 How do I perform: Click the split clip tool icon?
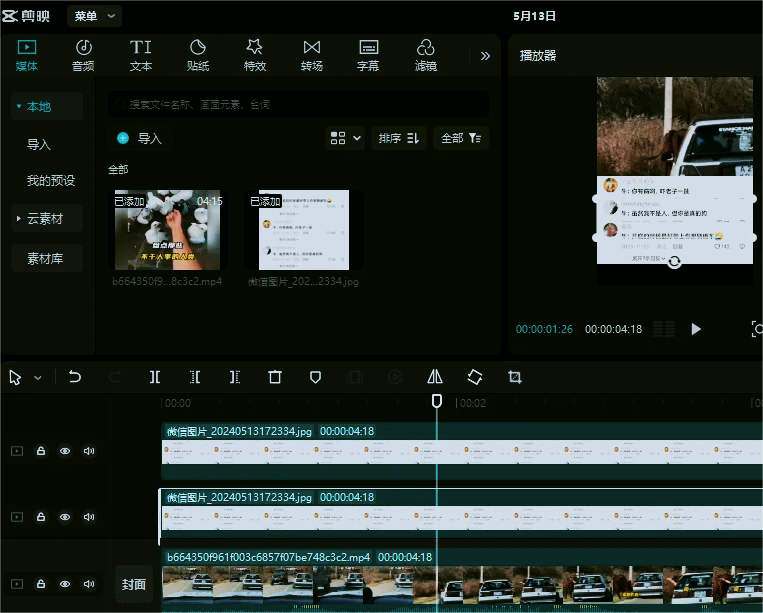click(155, 377)
